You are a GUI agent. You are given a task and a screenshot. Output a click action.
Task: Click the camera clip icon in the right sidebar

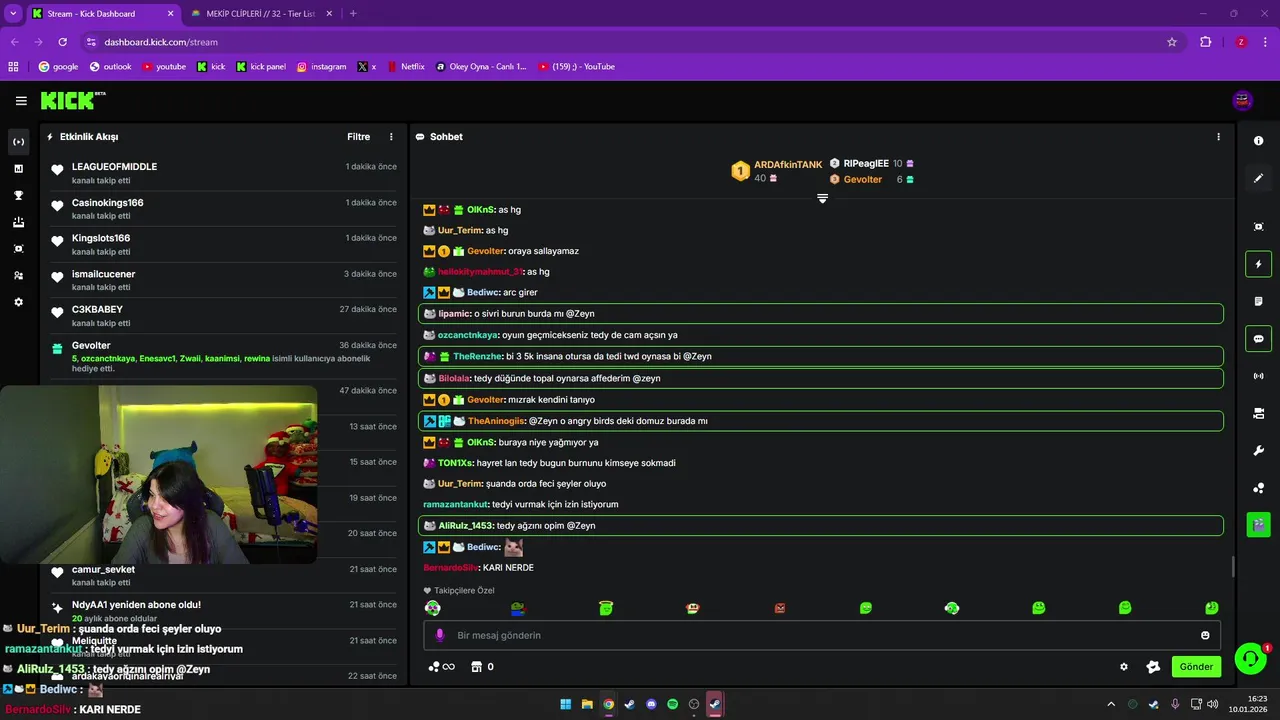click(x=1259, y=413)
